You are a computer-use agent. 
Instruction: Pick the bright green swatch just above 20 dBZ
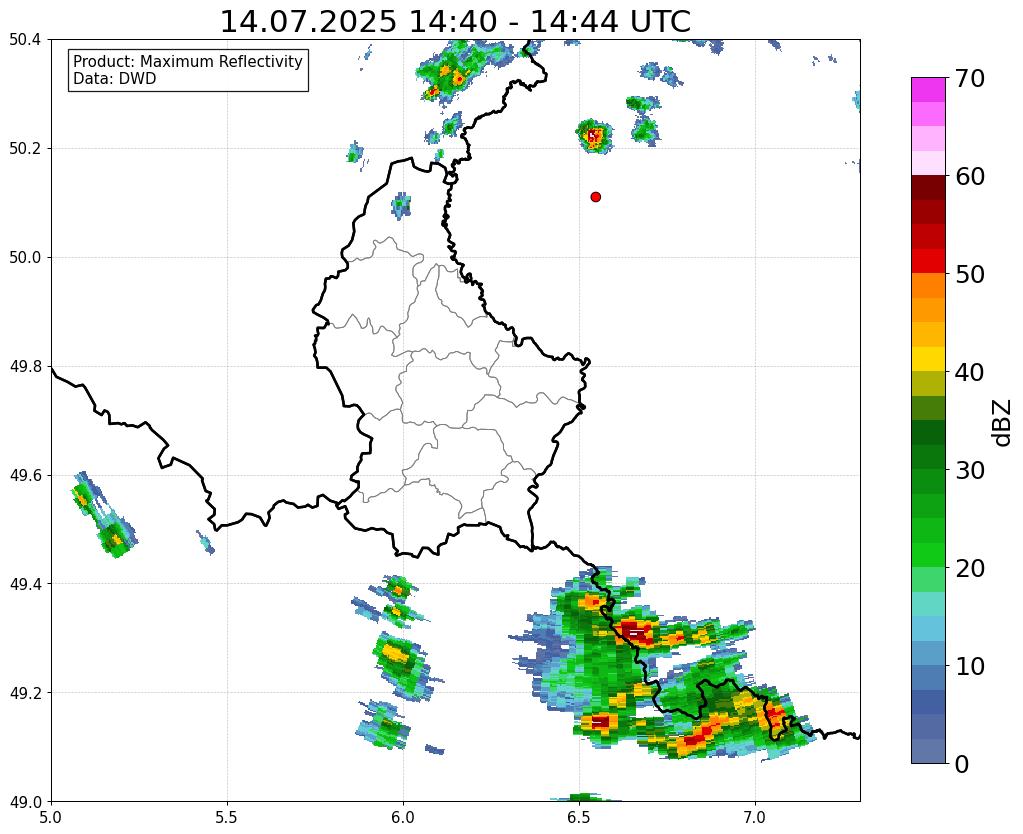(928, 555)
